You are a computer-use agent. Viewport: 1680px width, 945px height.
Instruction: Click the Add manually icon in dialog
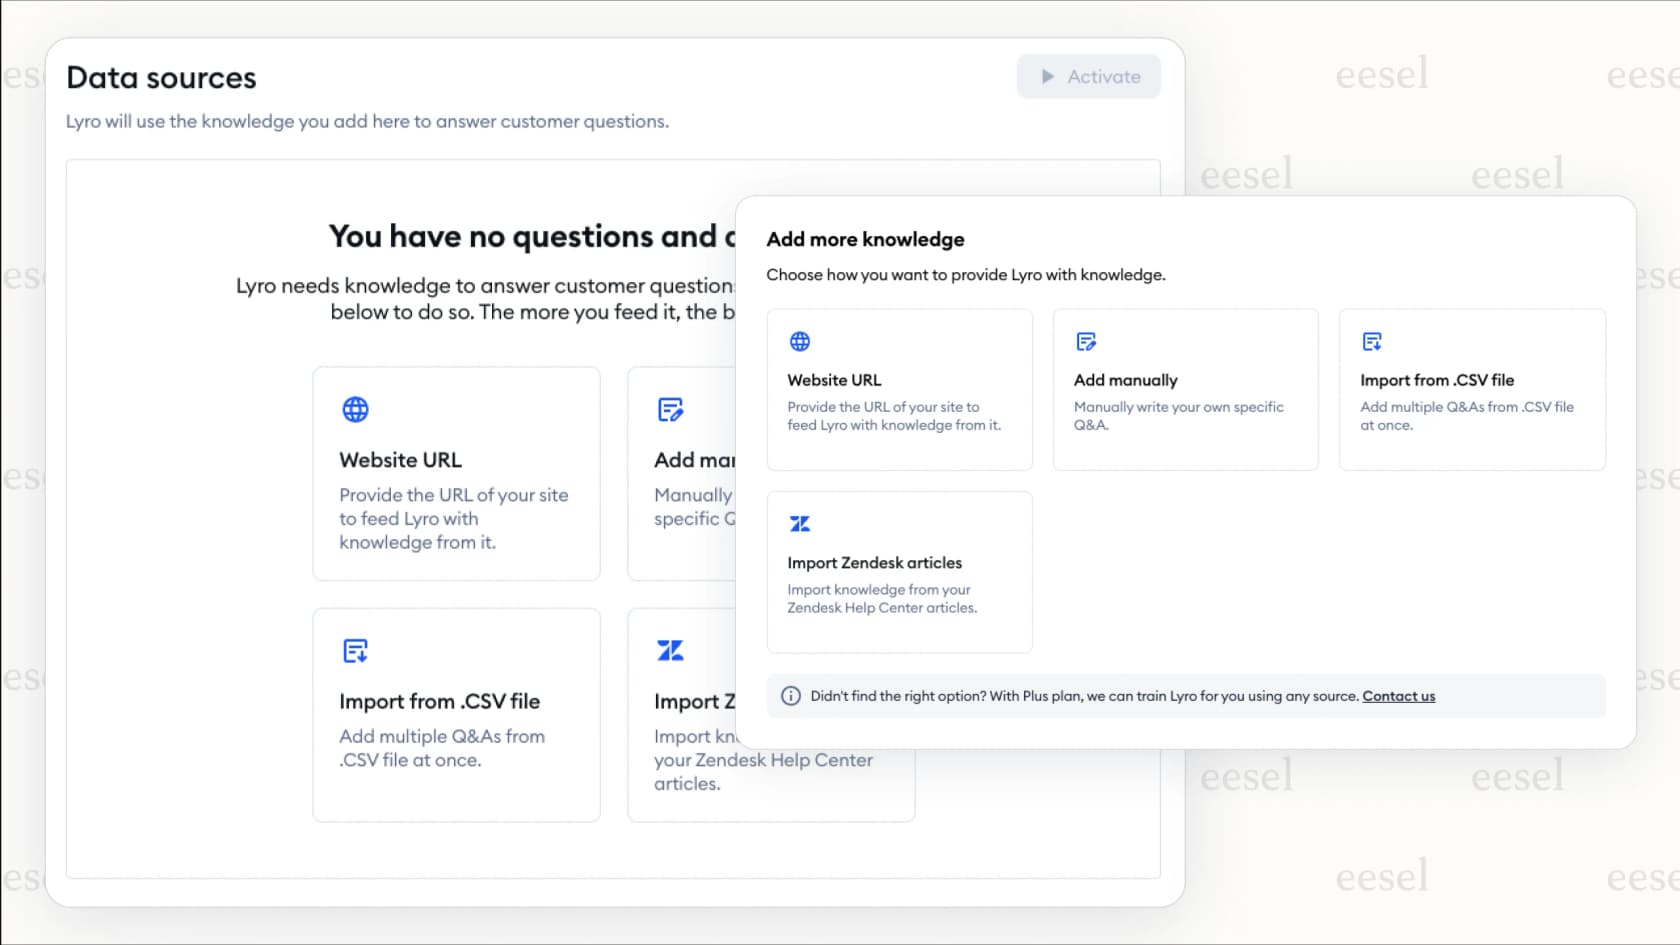(x=1086, y=341)
